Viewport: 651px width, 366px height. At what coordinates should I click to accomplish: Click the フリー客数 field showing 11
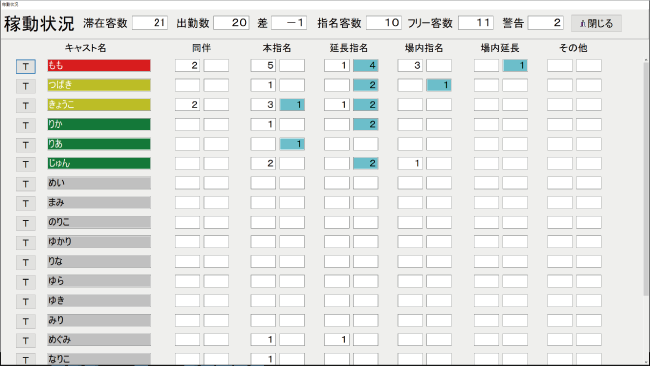coord(476,23)
